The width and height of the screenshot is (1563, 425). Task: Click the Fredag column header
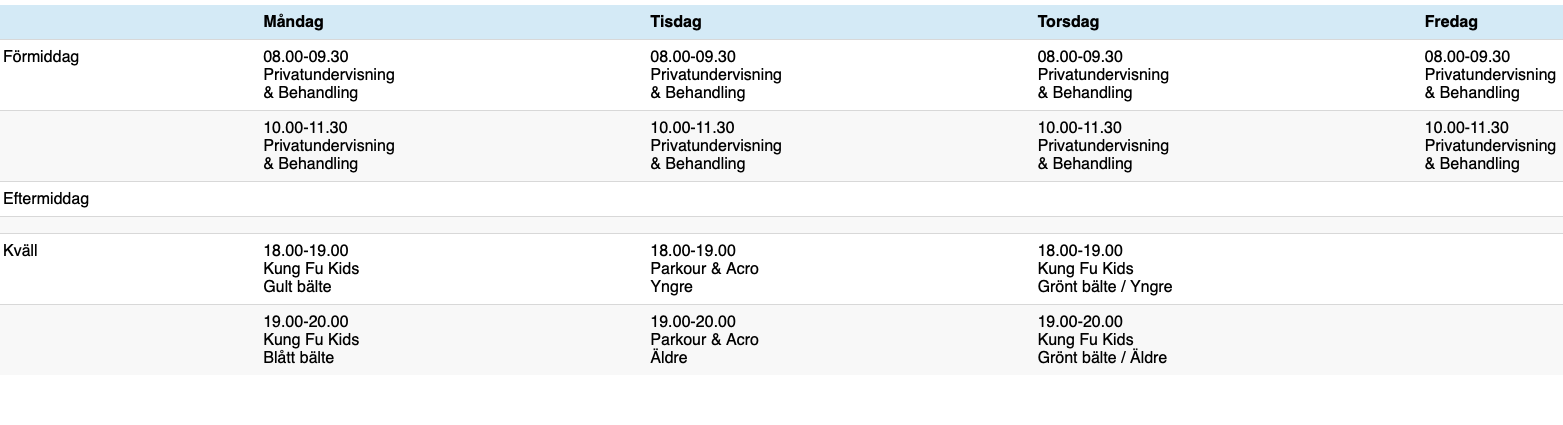coord(1451,22)
